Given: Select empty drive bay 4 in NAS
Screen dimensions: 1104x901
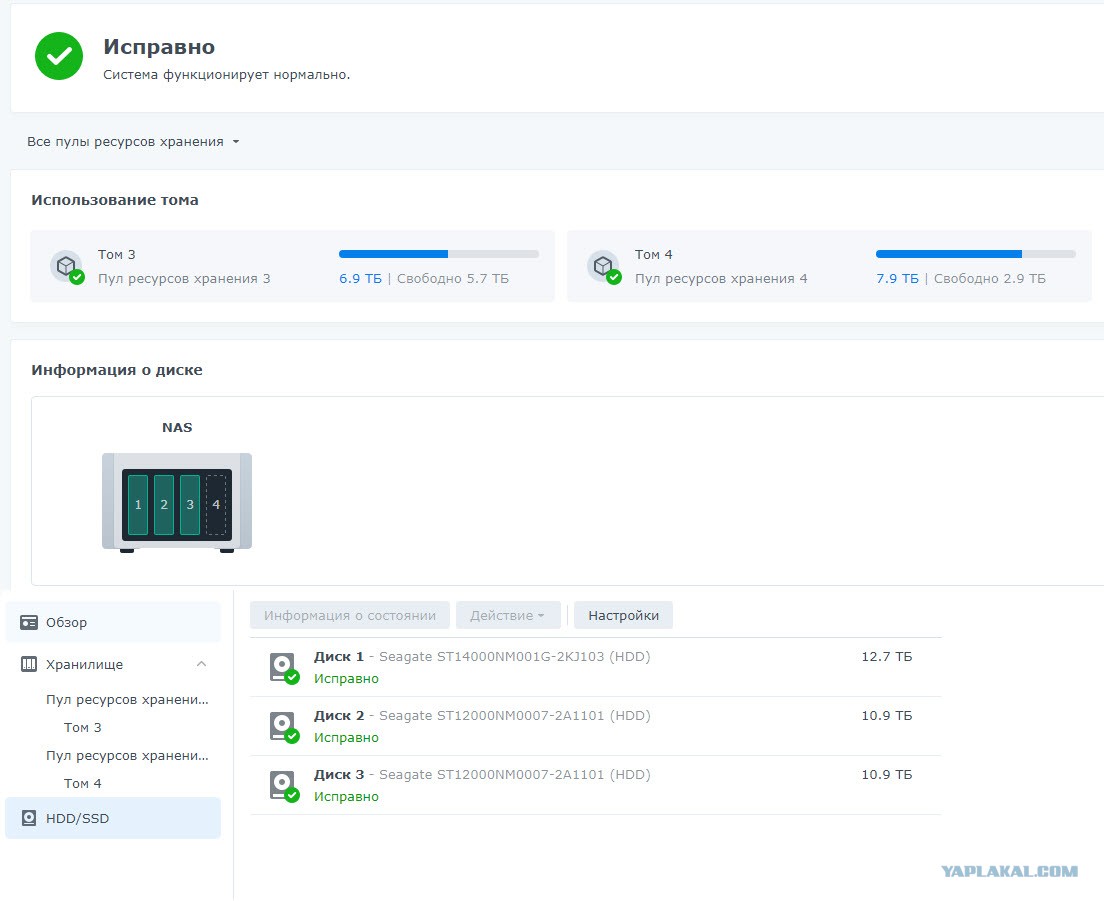Looking at the screenshot, I should pyautogui.click(x=216, y=505).
